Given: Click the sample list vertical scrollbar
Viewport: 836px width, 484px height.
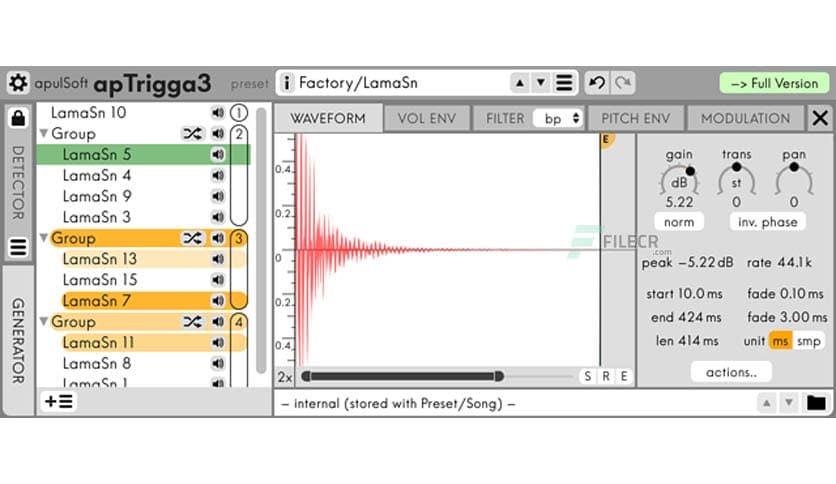Looking at the screenshot, I should pyautogui.click(x=261, y=240).
